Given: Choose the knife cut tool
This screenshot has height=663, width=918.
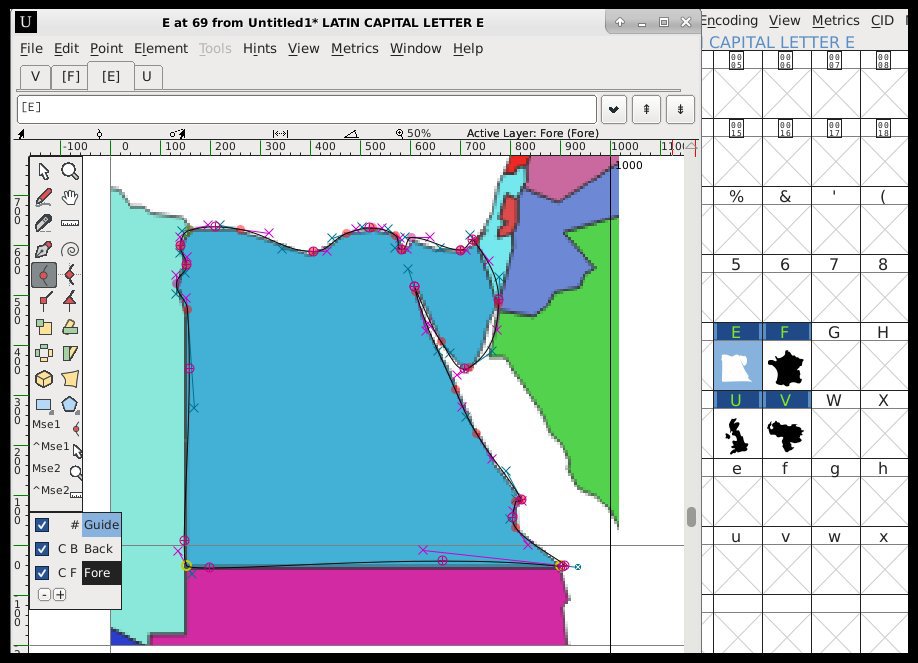Looking at the screenshot, I should (44, 223).
